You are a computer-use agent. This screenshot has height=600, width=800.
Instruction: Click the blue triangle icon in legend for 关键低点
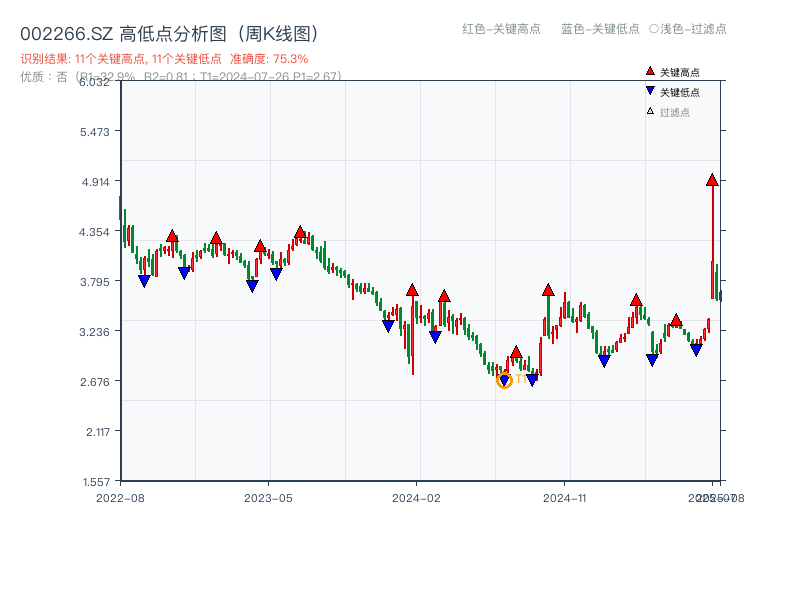click(650, 92)
